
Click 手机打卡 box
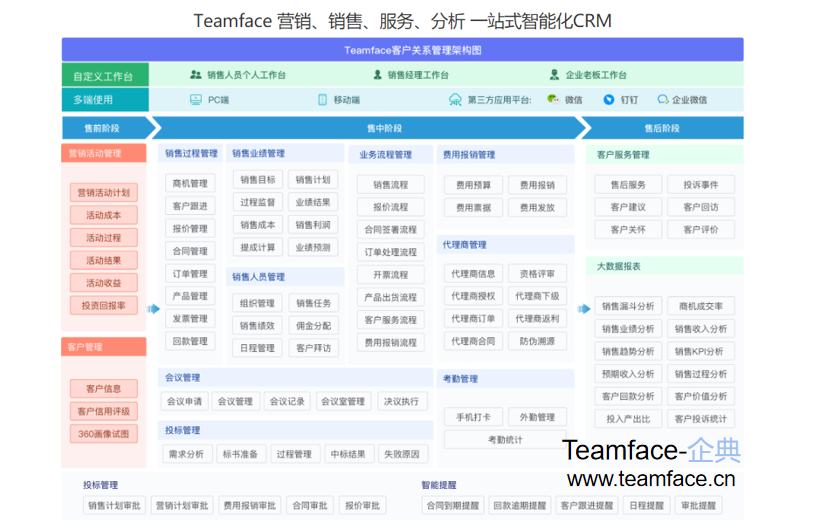point(474,417)
